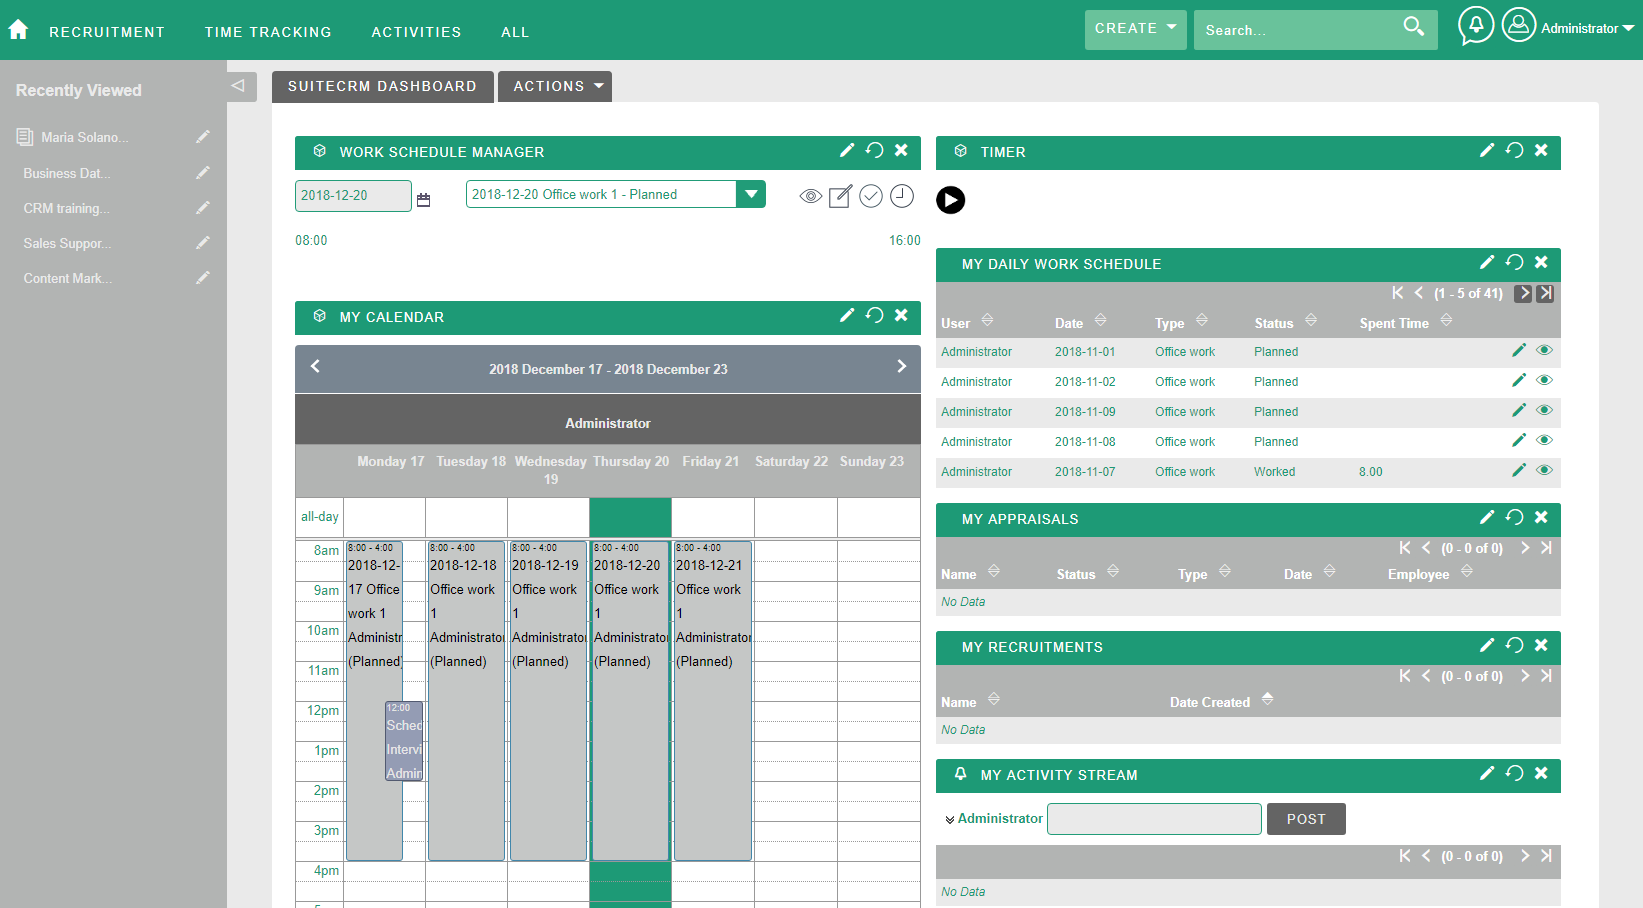Open the Create dropdown menu
Screen dimensions: 1643x908
coord(1136,29)
